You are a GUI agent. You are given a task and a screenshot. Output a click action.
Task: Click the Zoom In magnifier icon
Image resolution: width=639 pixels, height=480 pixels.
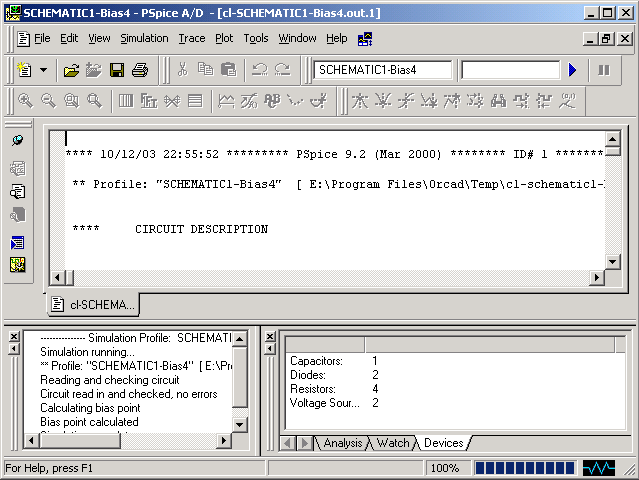point(25,101)
